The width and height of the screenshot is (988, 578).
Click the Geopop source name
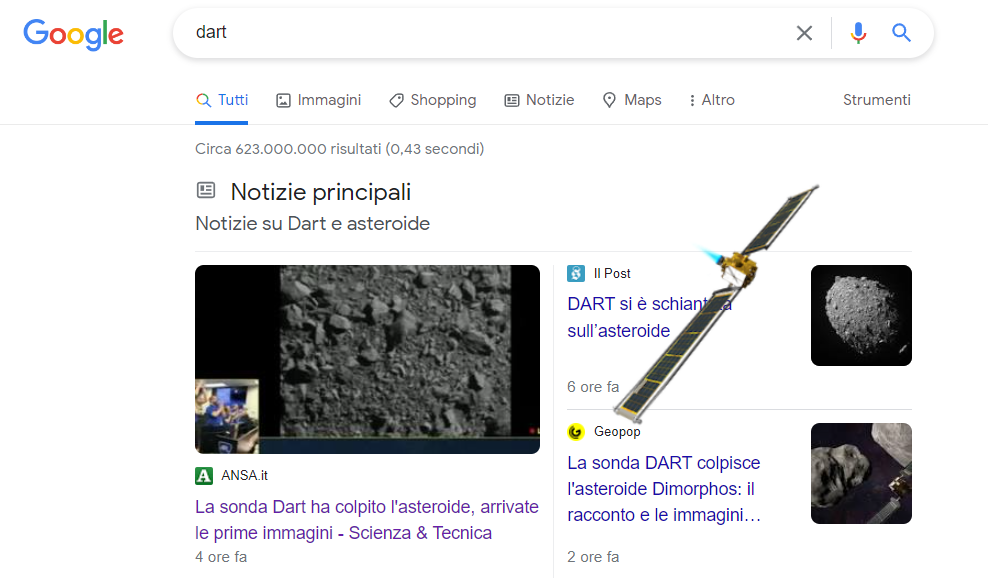[x=617, y=432]
